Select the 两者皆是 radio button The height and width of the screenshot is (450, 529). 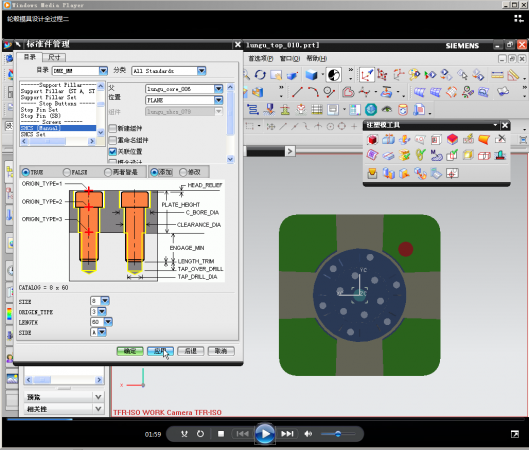pos(108,172)
